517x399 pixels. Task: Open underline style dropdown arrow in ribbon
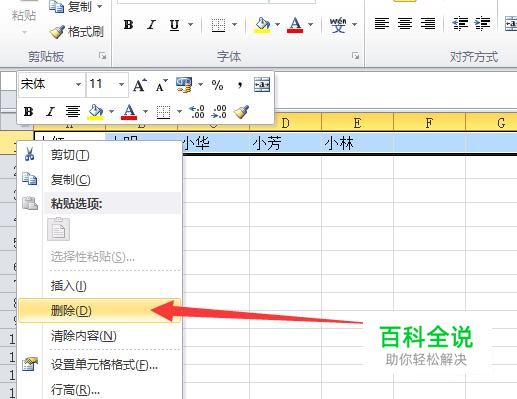(190, 25)
